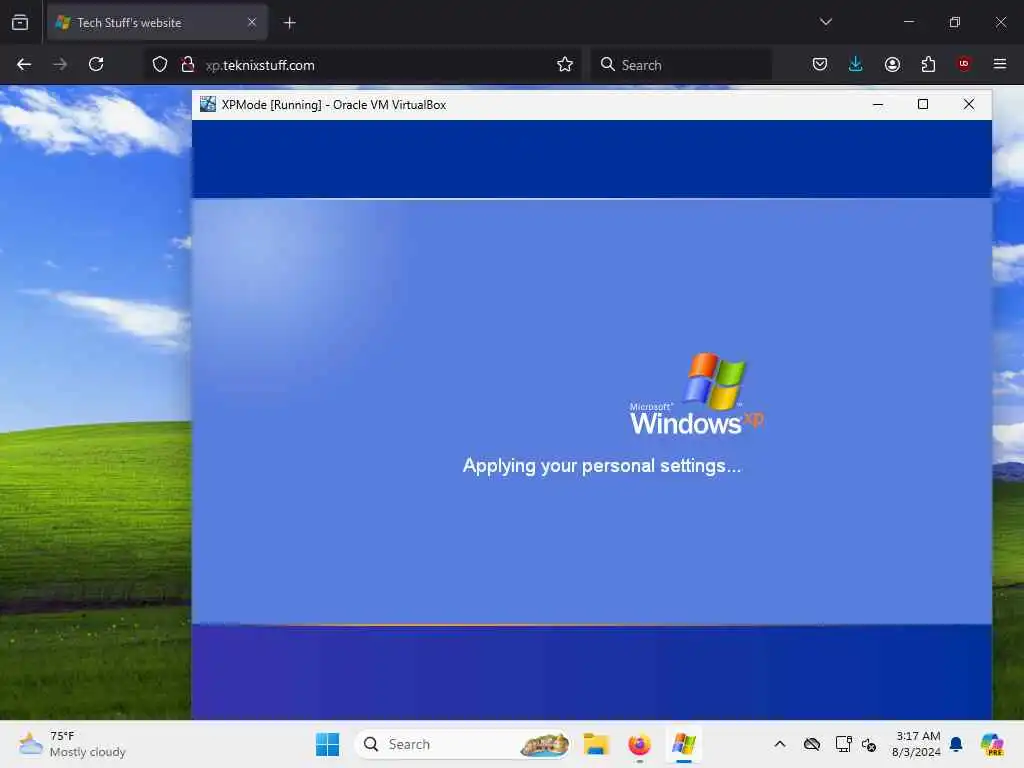Click the VirtualBox title bar icon
The width and height of the screenshot is (1024, 768).
coord(208,104)
